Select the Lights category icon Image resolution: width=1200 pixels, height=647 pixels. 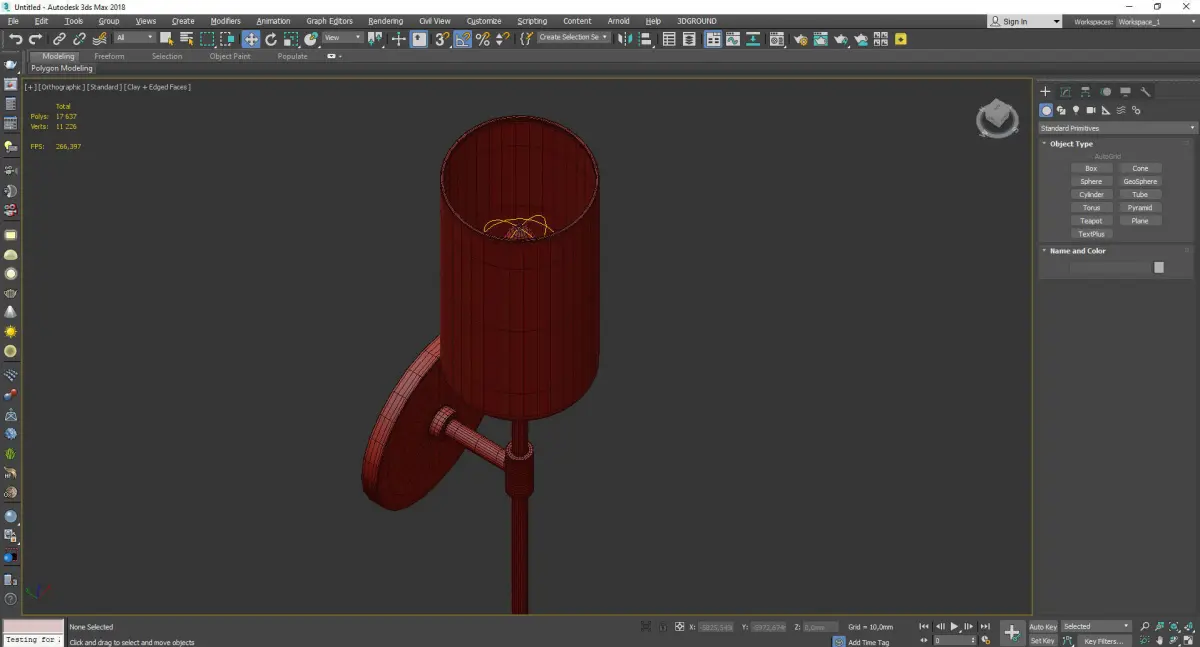click(1076, 110)
